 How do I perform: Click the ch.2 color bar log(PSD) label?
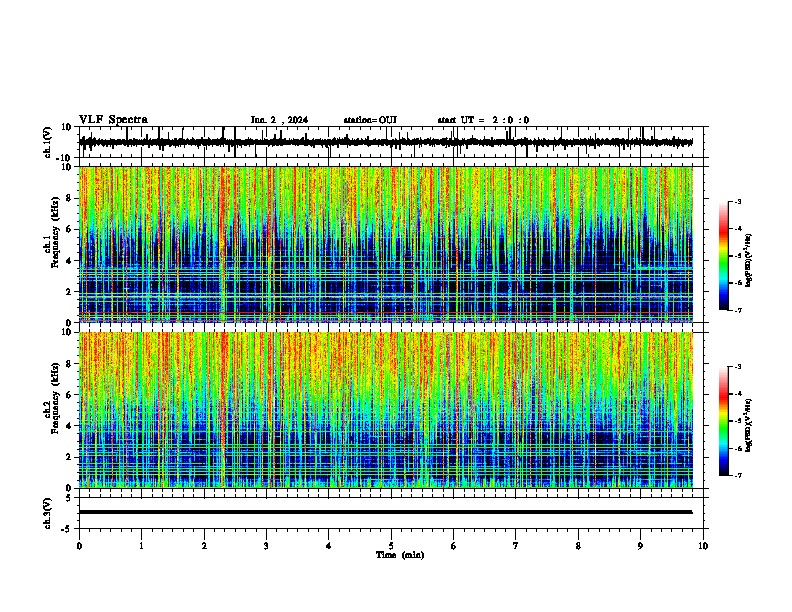[x=749, y=425]
